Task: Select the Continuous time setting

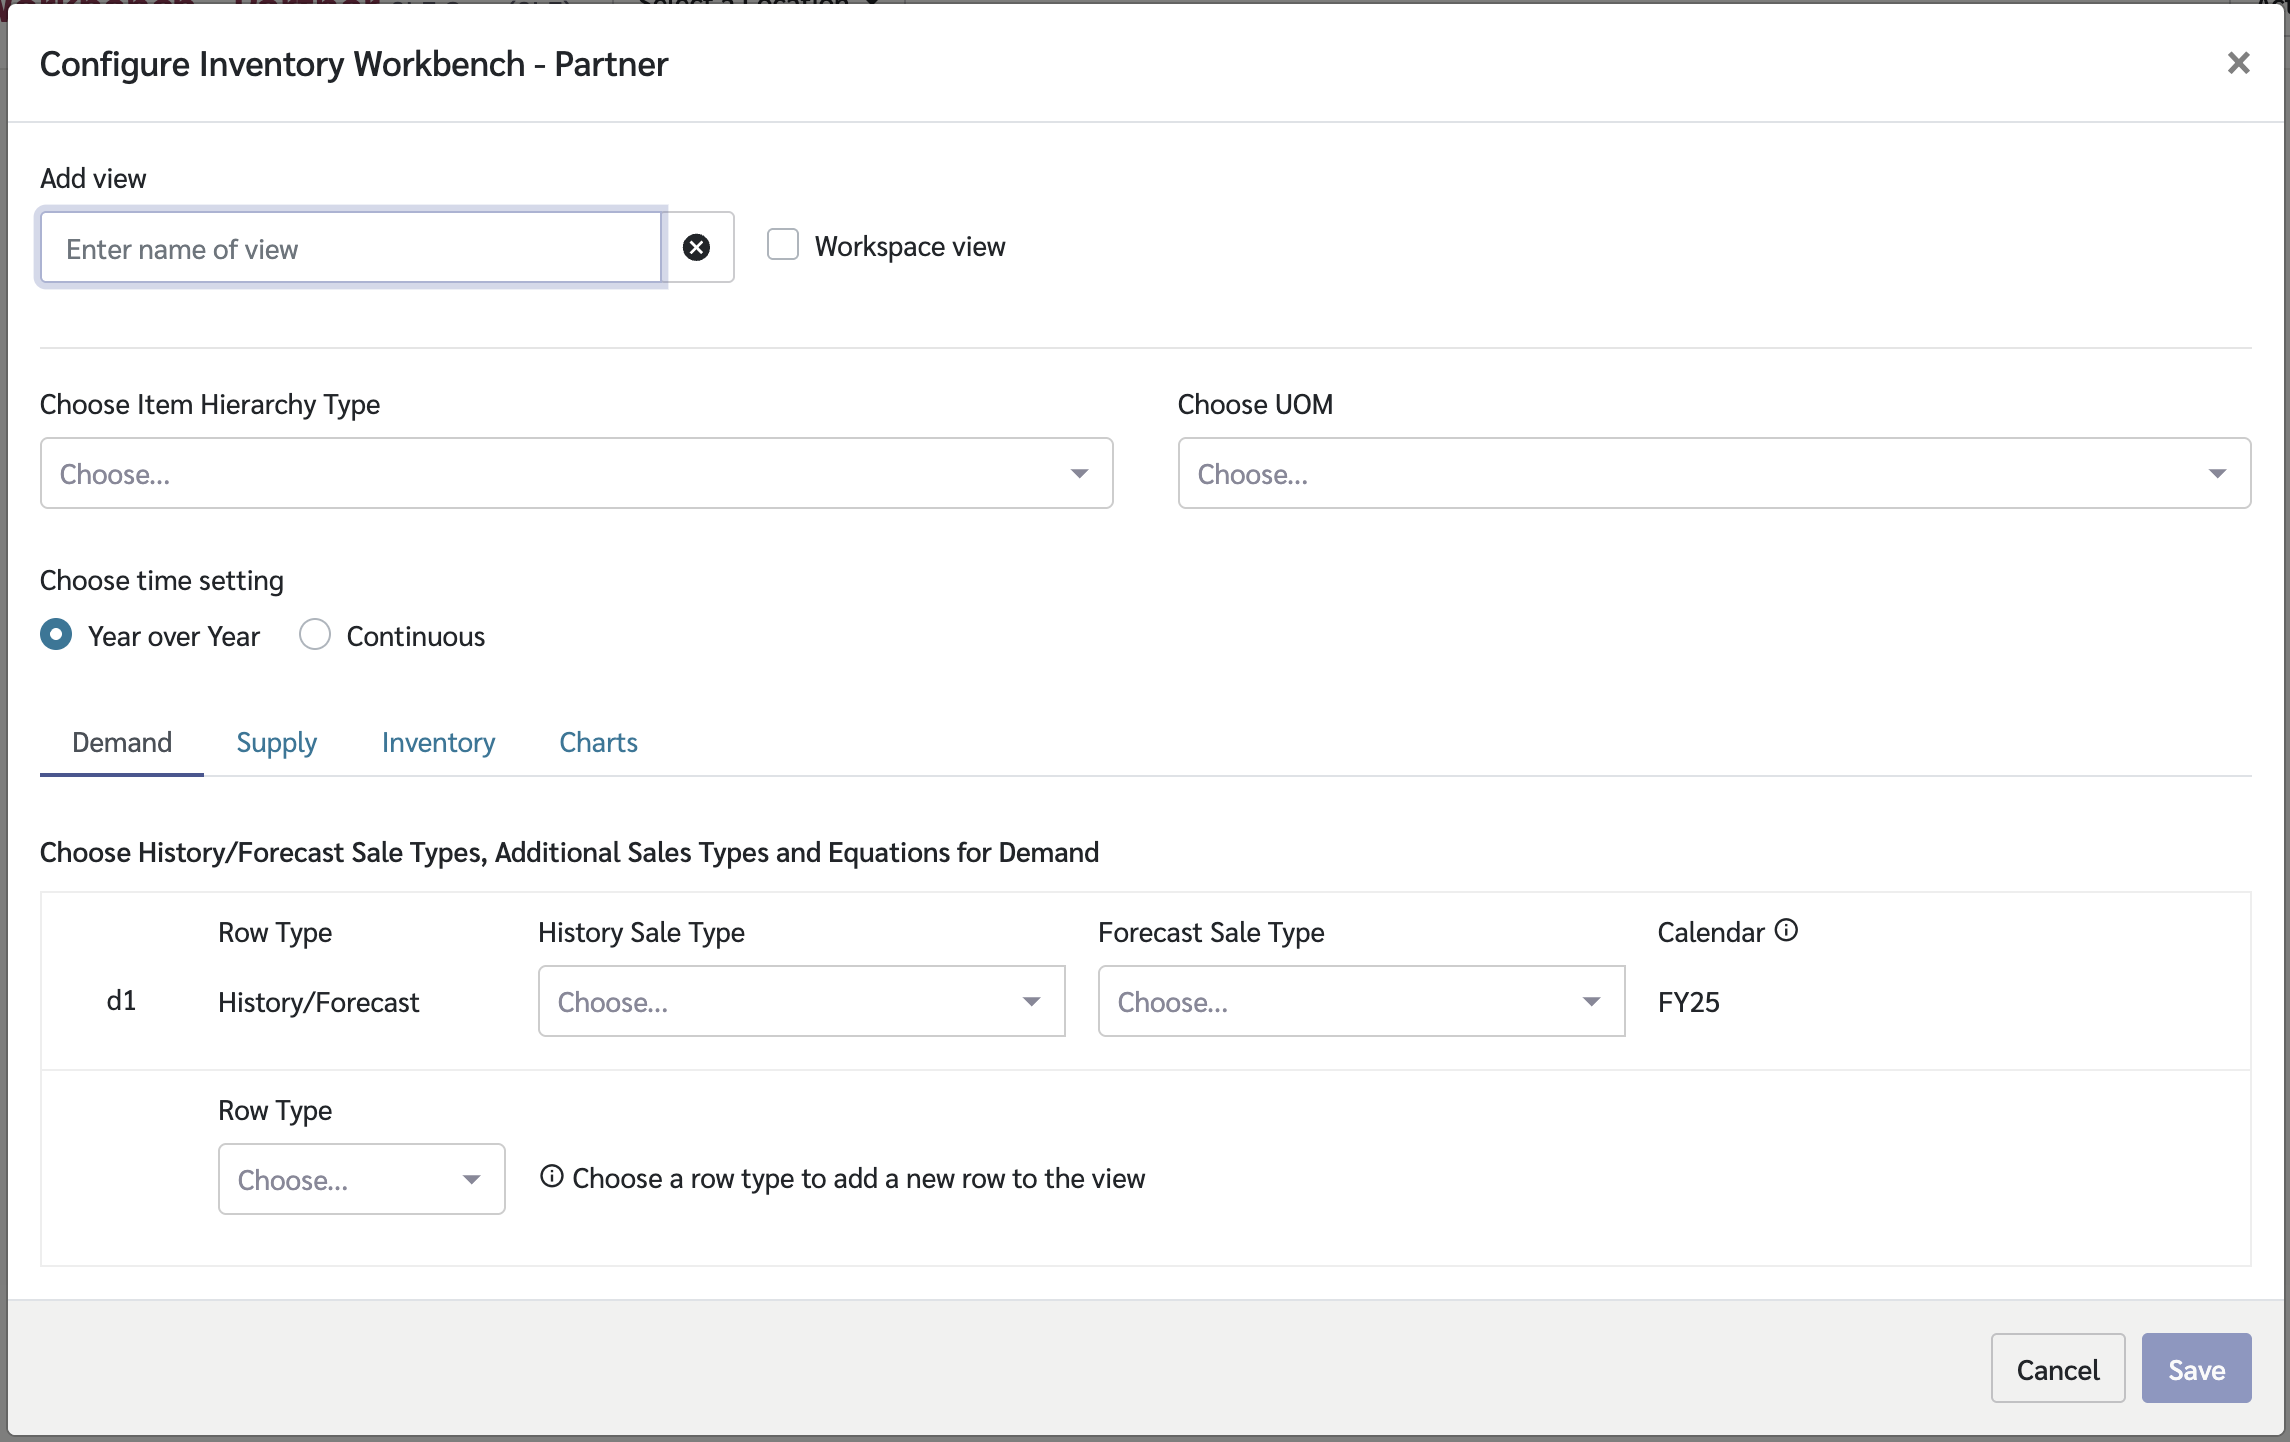Action: 315,635
